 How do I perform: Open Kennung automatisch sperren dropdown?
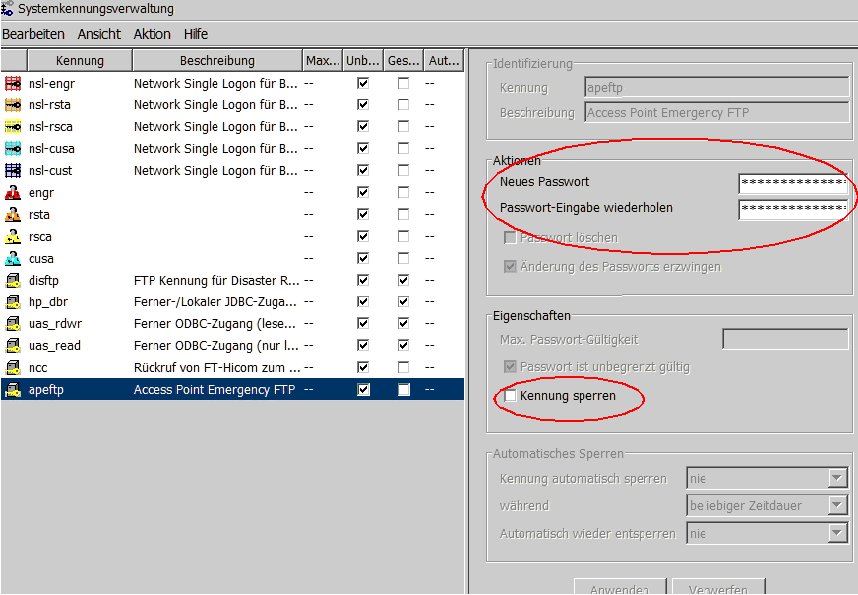837,478
